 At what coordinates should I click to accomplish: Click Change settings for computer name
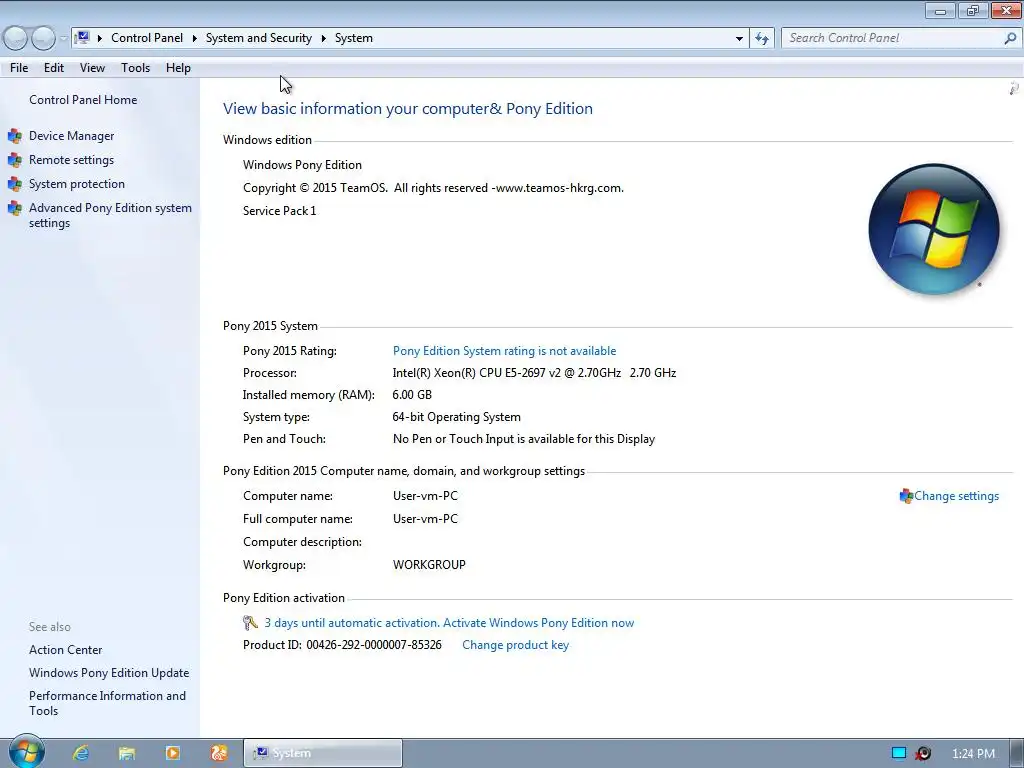coord(956,496)
